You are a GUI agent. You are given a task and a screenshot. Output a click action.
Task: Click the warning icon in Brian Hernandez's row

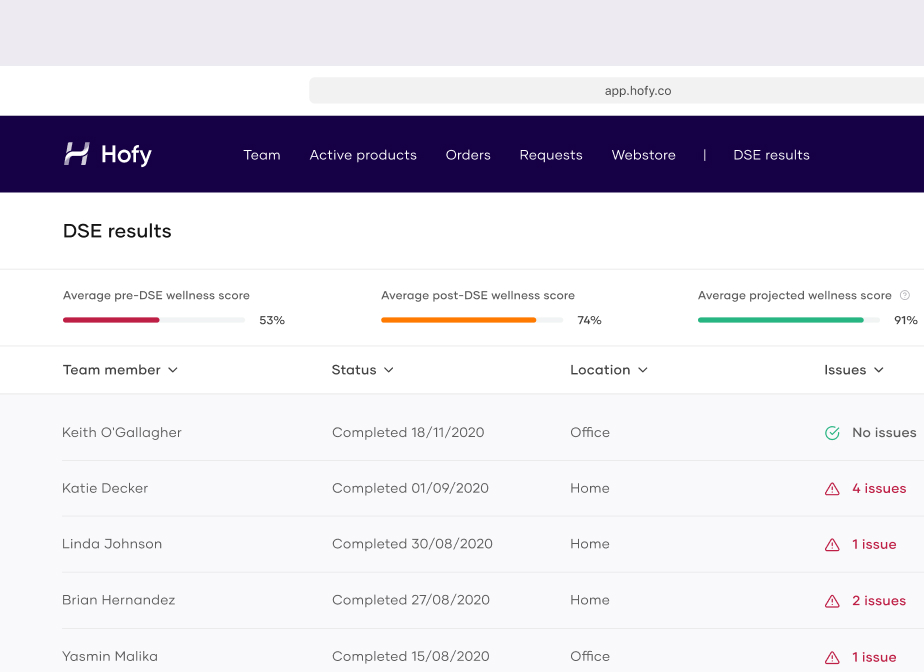tap(832, 601)
